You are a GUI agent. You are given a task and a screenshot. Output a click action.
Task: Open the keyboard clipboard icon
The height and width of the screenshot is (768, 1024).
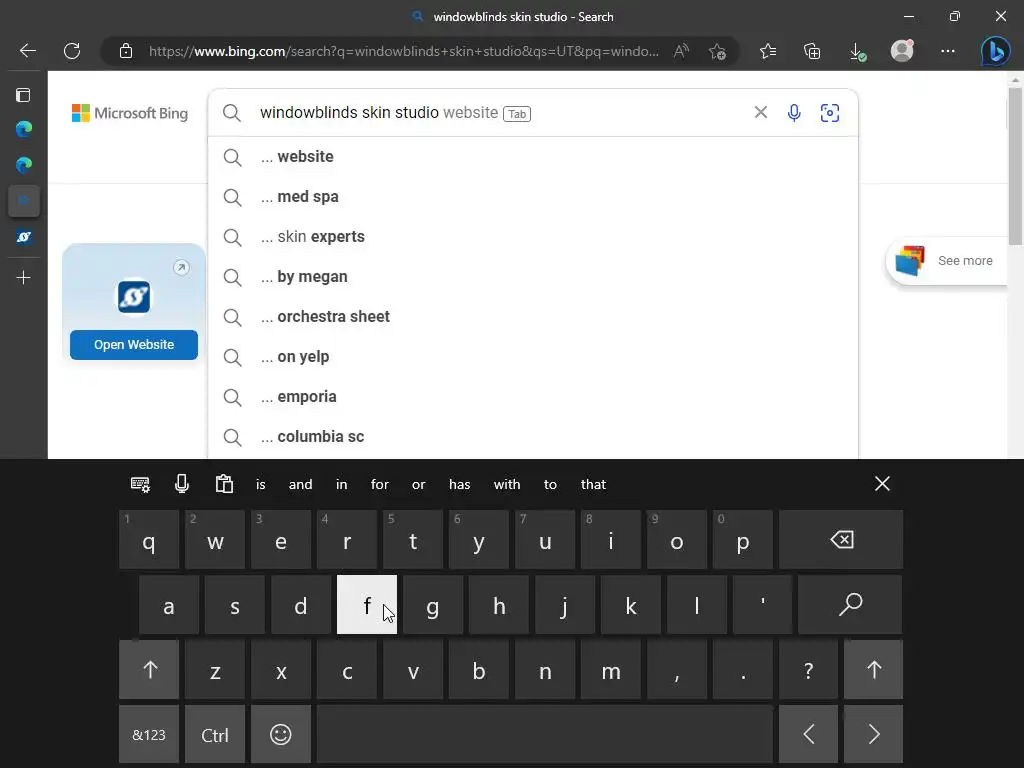pyautogui.click(x=224, y=484)
